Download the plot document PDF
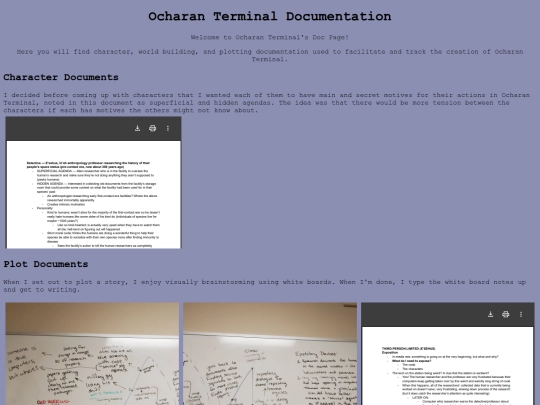 tap(490, 314)
